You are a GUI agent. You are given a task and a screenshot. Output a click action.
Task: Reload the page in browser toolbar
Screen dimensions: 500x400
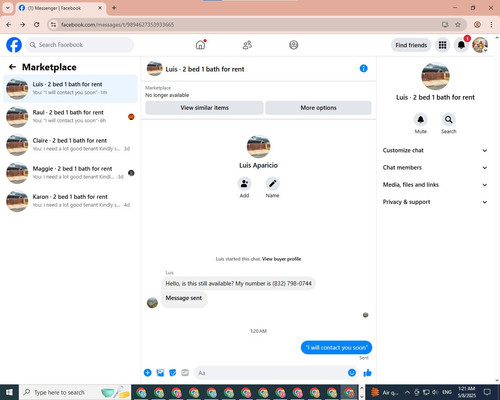tap(37, 24)
